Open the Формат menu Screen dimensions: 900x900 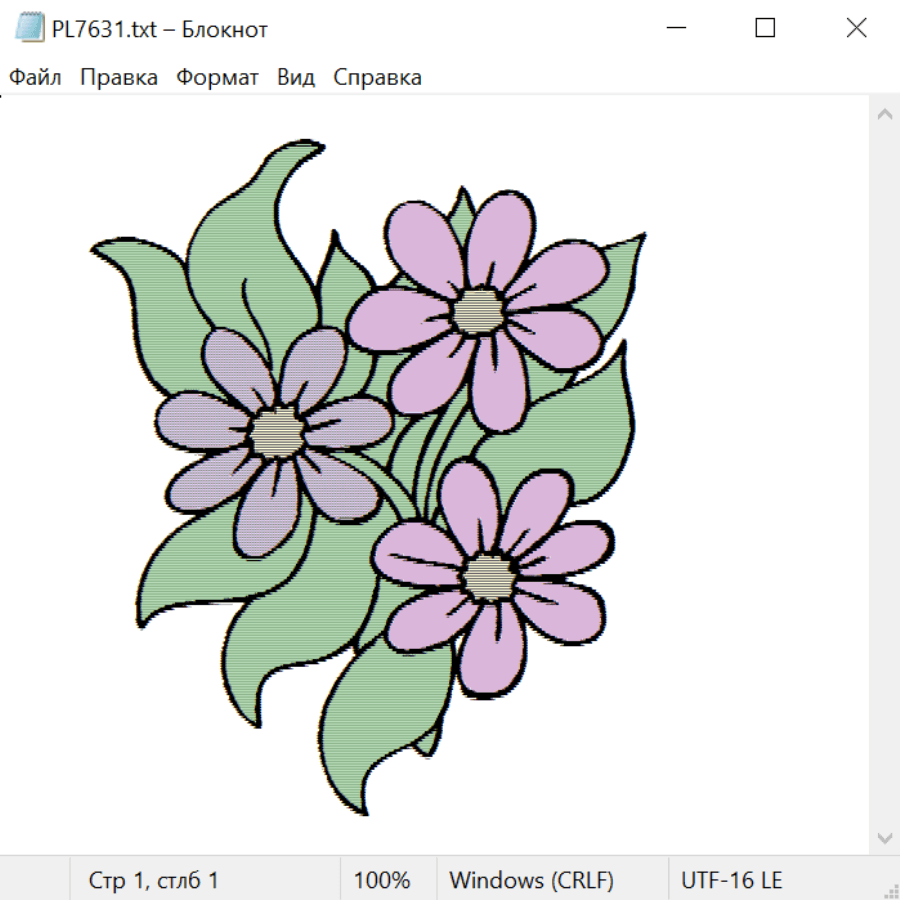click(x=217, y=78)
